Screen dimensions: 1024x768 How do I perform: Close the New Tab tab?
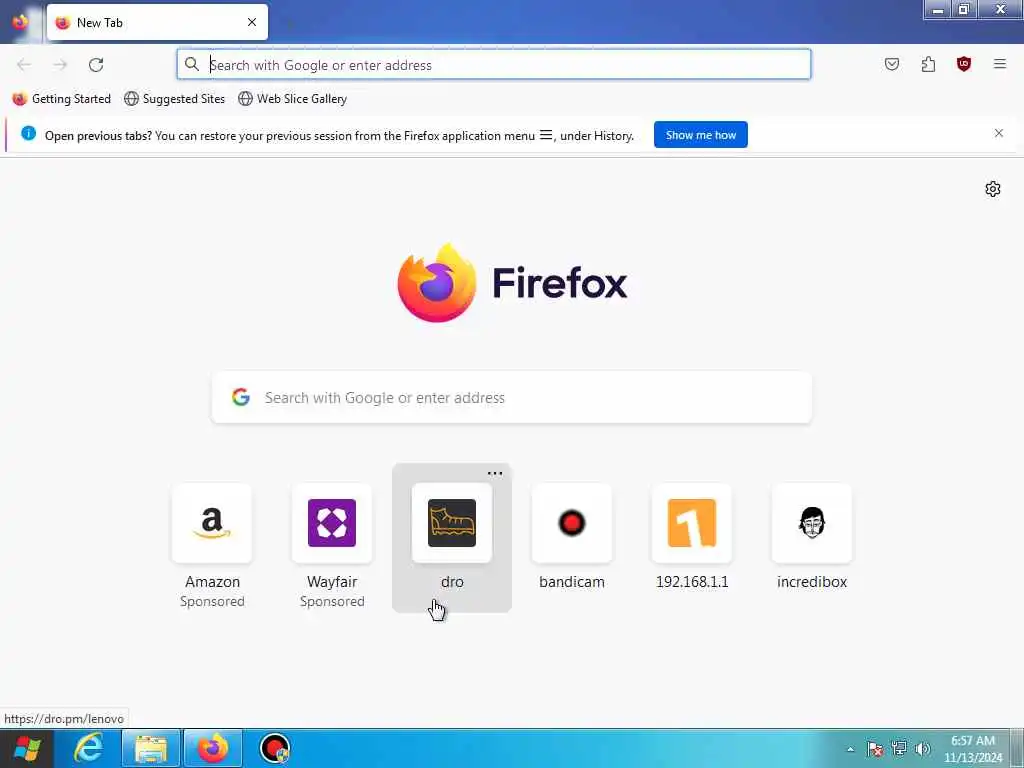tap(252, 22)
